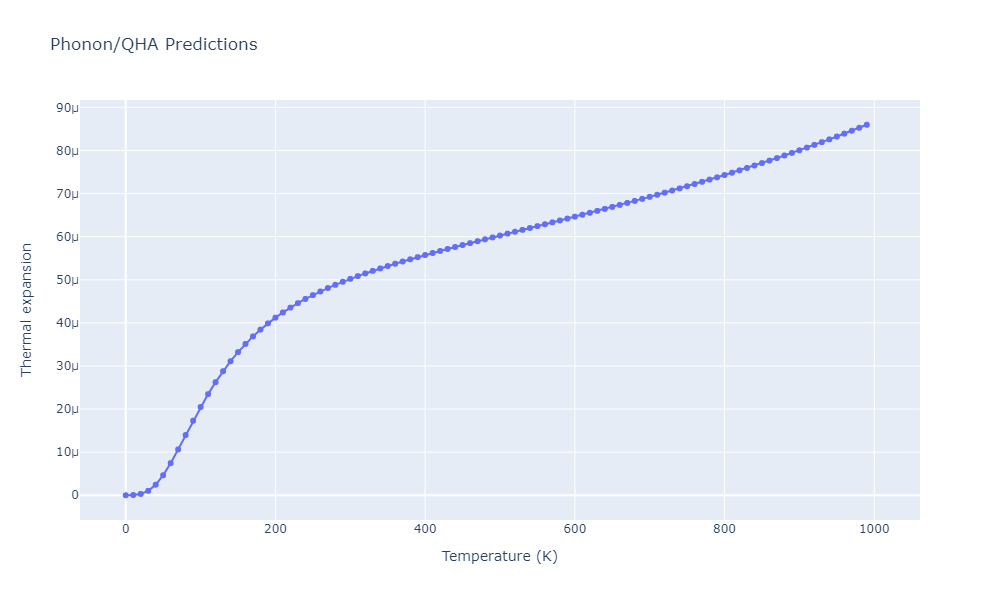Click the '0' y-axis tick label

tap(74, 495)
